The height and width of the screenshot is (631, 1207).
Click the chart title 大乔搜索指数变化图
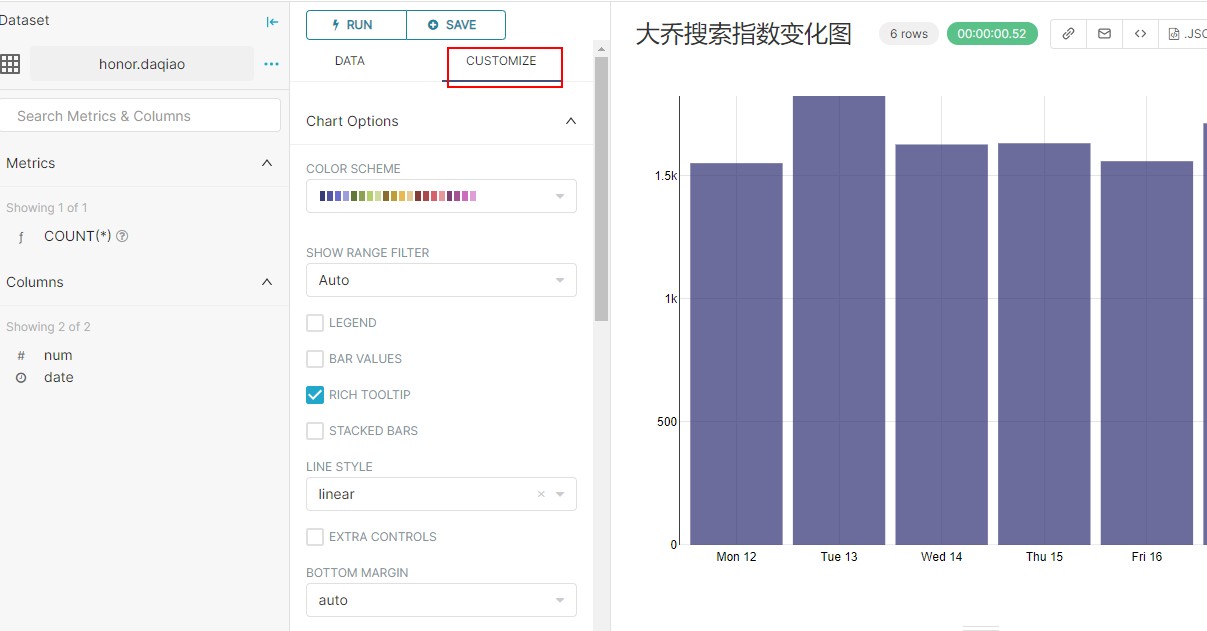[x=744, y=34]
